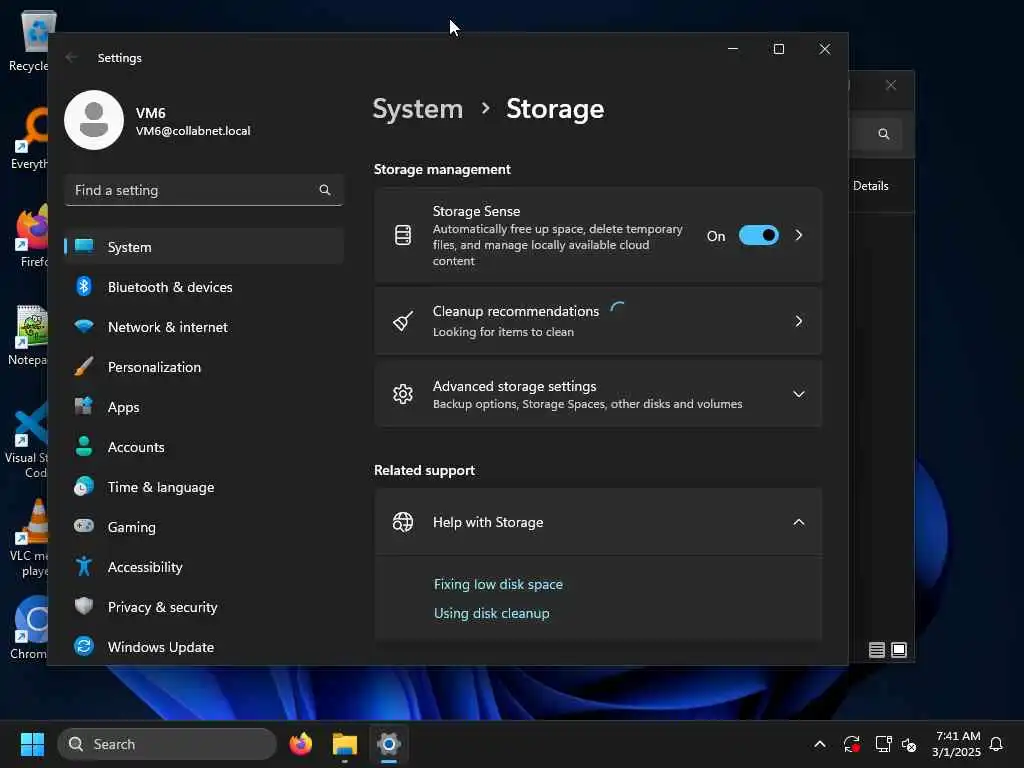Open Apps settings category
This screenshot has width=1024, height=768.
[204, 407]
